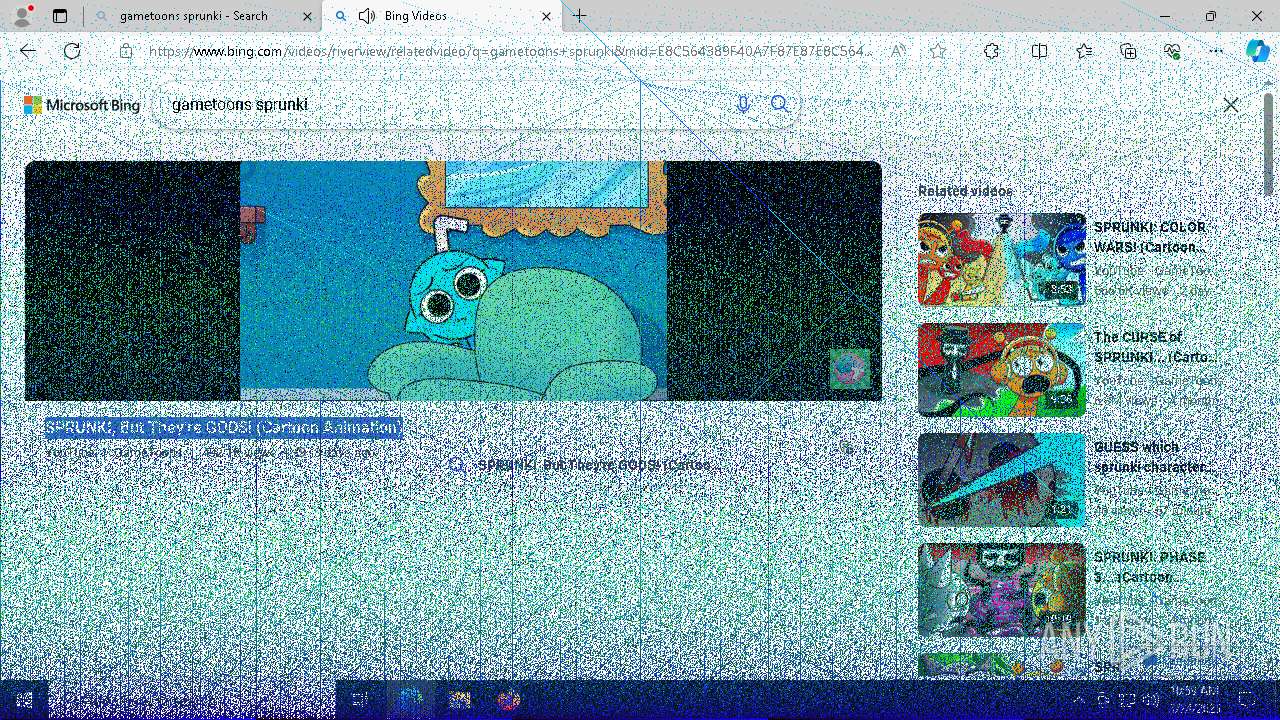This screenshot has width=1280, height=720.
Task: Open the browser Extensions menu
Action: [x=991, y=51]
